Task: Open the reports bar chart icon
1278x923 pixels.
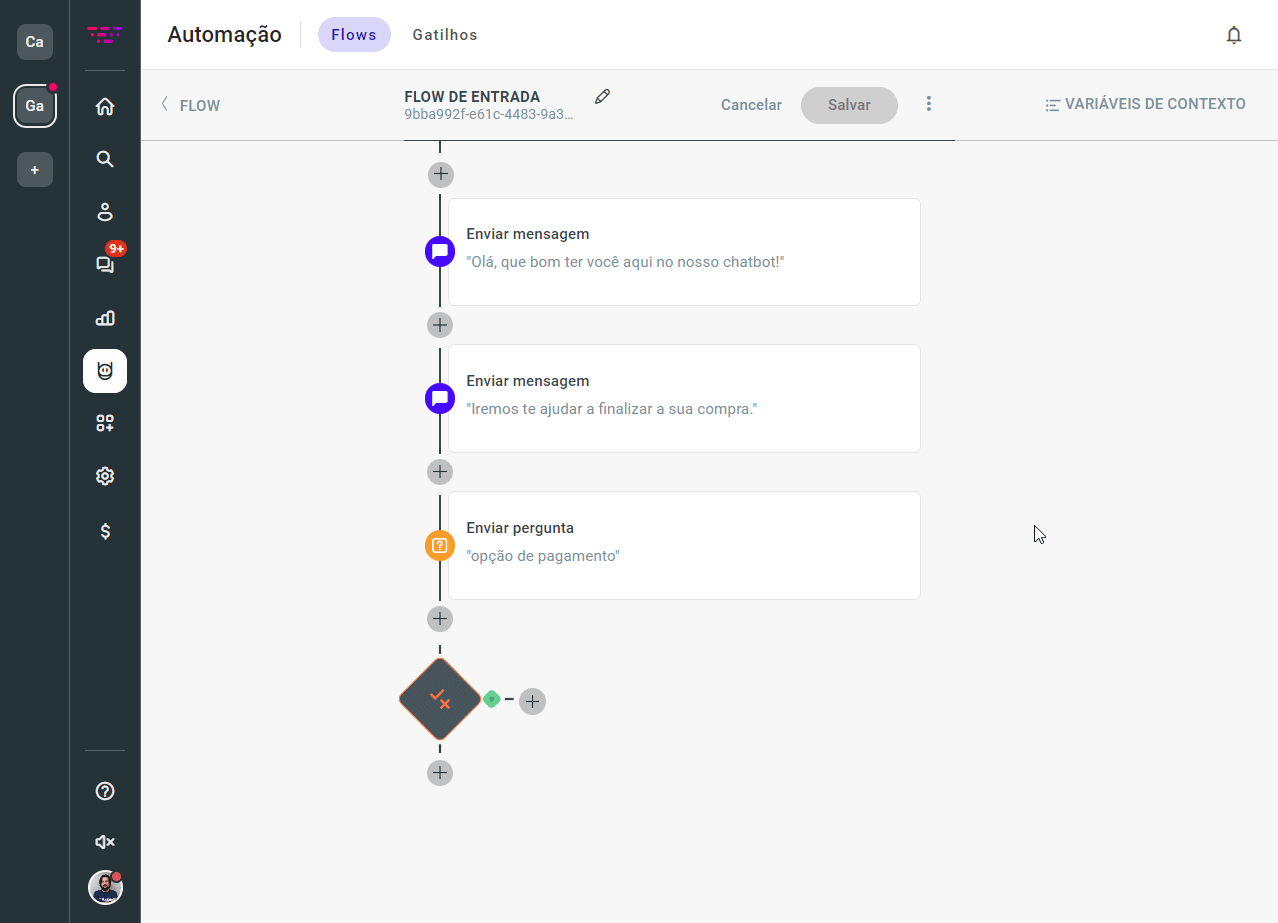Action: click(105, 318)
